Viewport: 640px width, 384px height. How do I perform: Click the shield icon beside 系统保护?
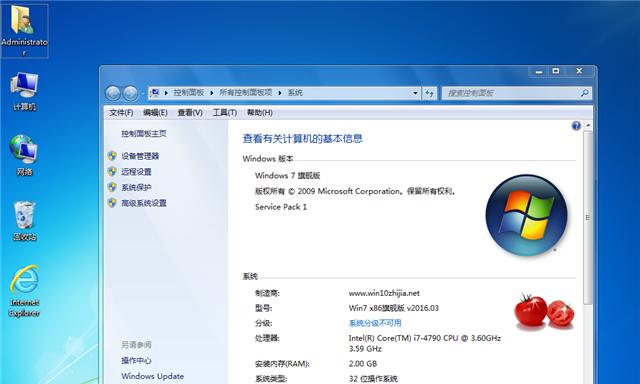[x=112, y=187]
